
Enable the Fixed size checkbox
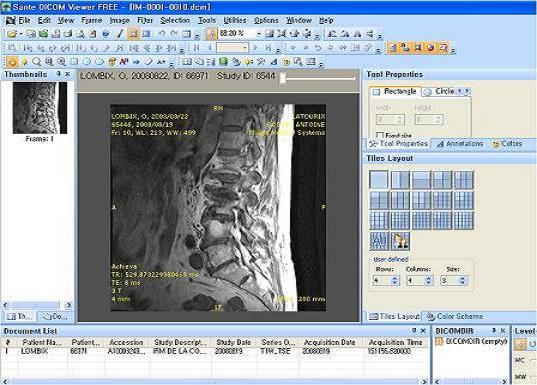(x=379, y=135)
